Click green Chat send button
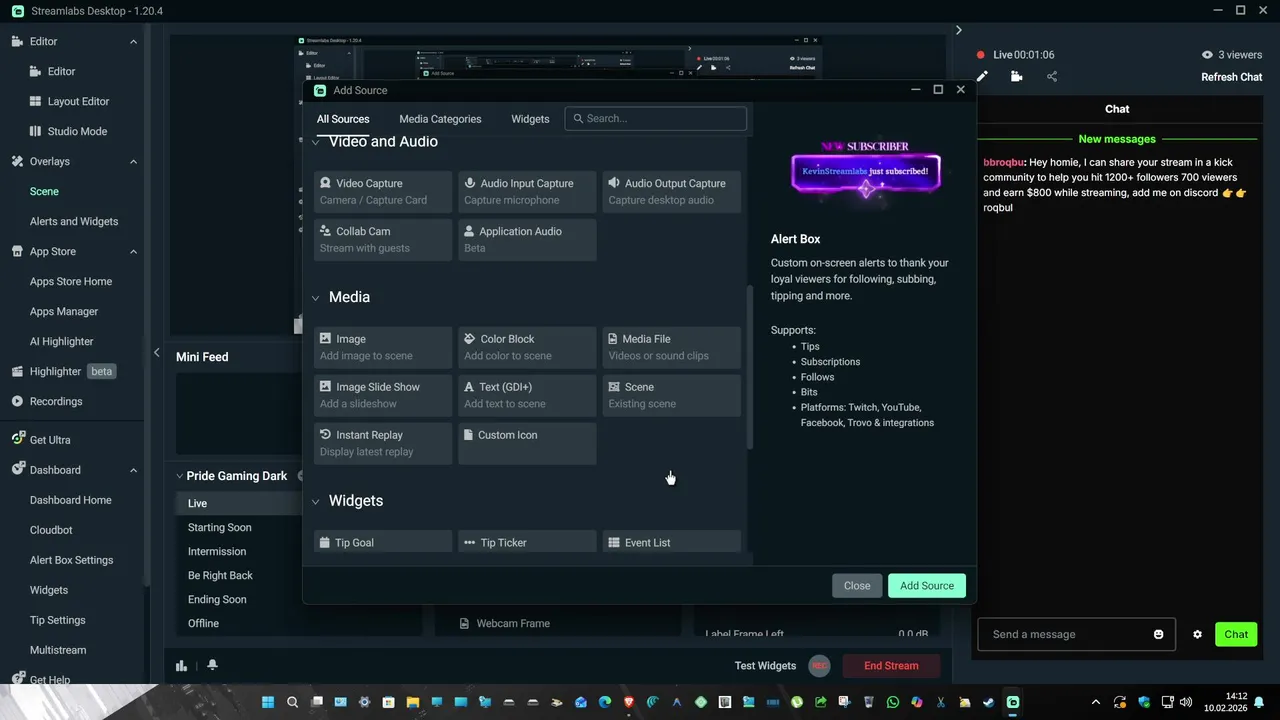The image size is (1280, 720). click(x=1236, y=634)
